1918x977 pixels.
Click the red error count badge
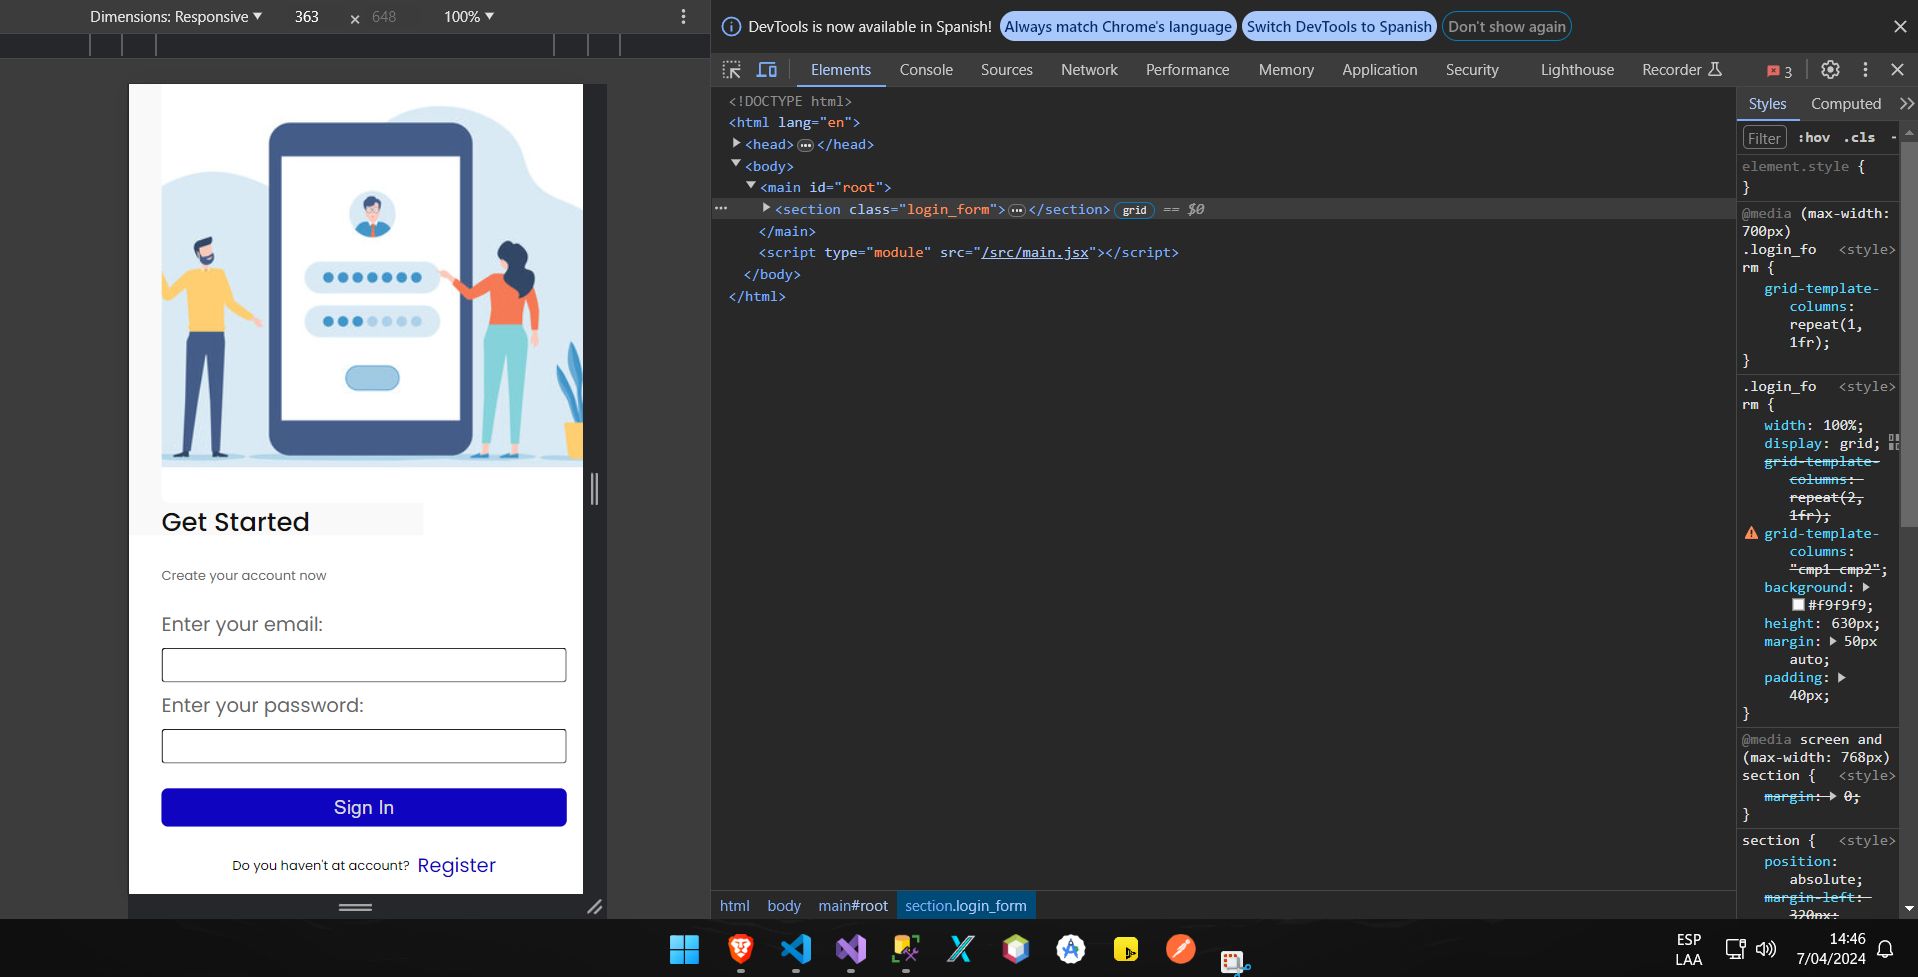(x=1779, y=71)
